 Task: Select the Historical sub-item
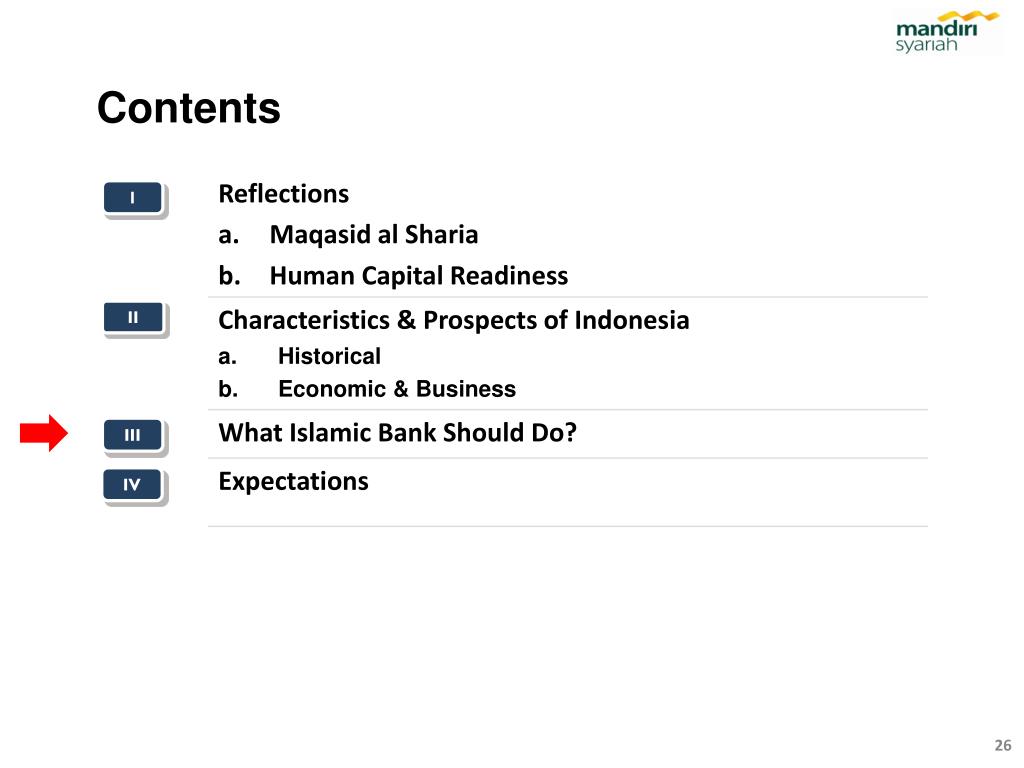(329, 356)
